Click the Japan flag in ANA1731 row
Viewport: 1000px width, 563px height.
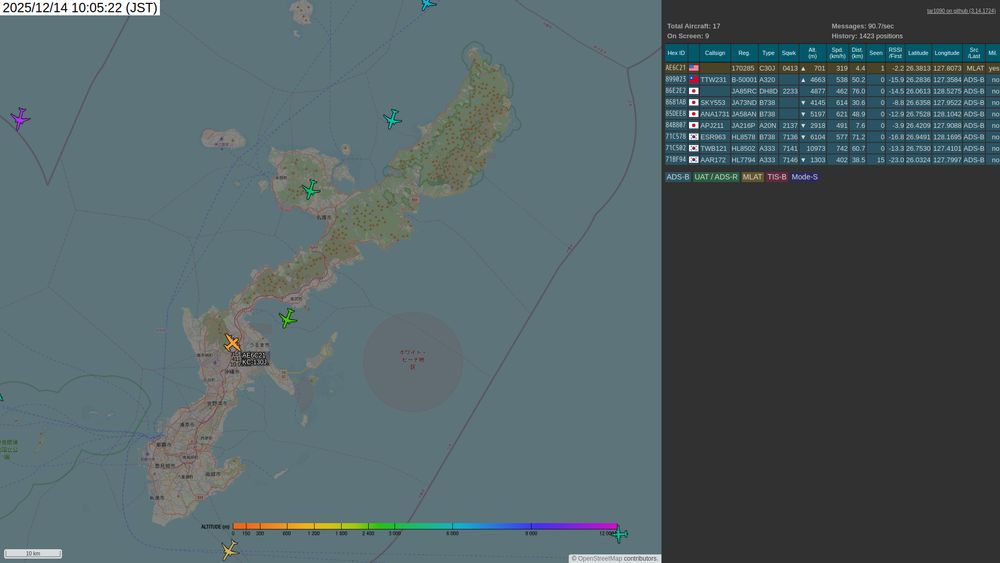pos(693,114)
